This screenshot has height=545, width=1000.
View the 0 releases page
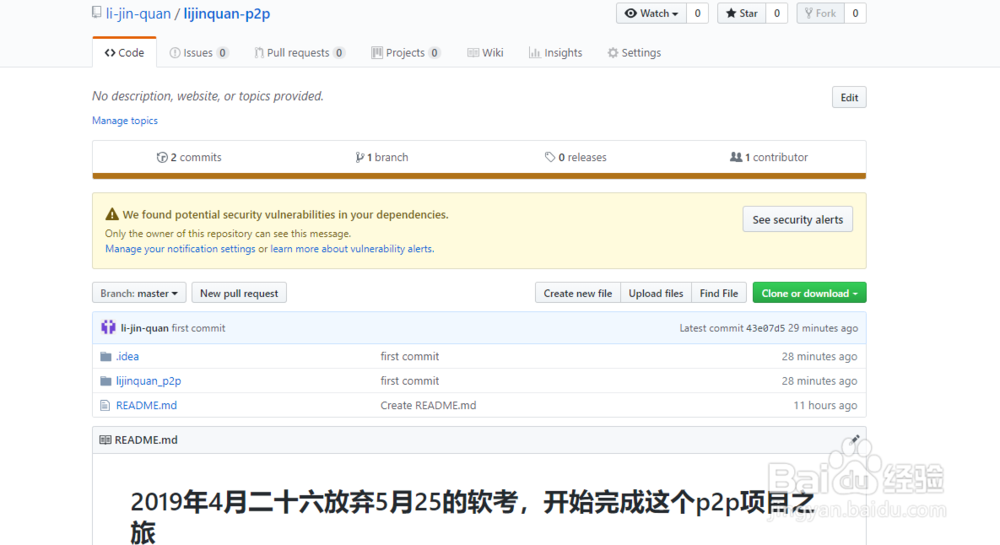575,157
